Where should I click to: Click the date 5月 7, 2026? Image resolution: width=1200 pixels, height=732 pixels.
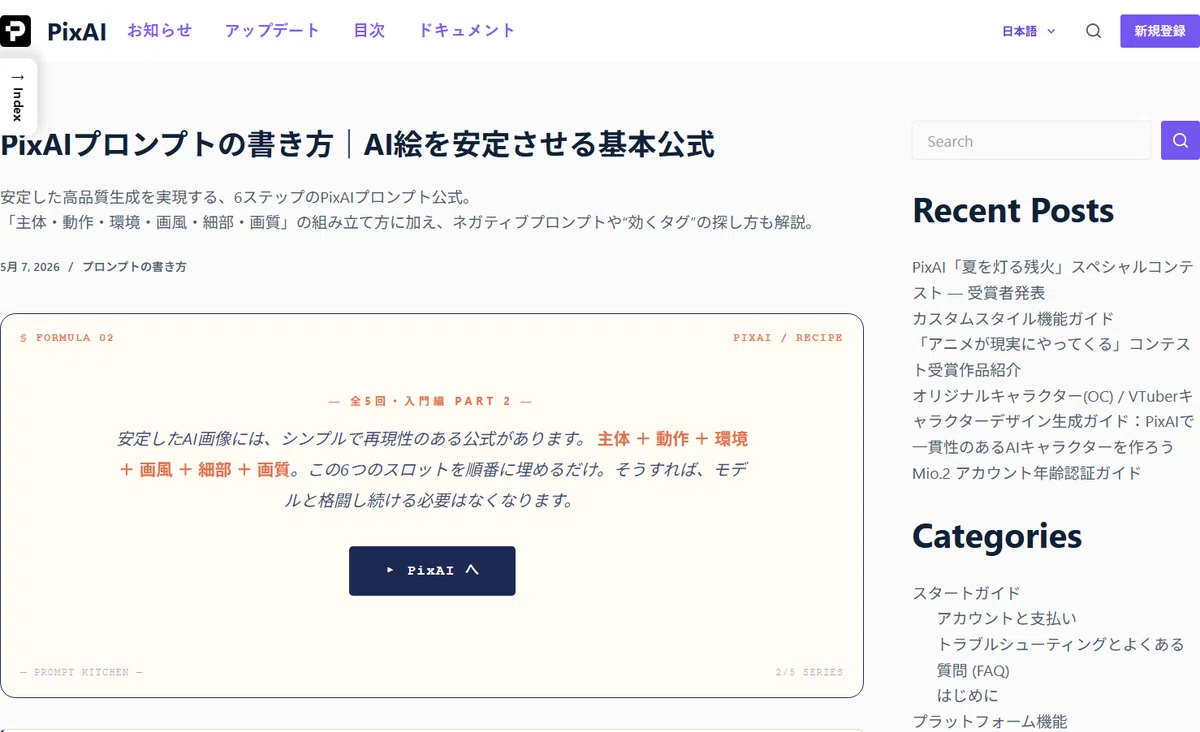tap(30, 267)
